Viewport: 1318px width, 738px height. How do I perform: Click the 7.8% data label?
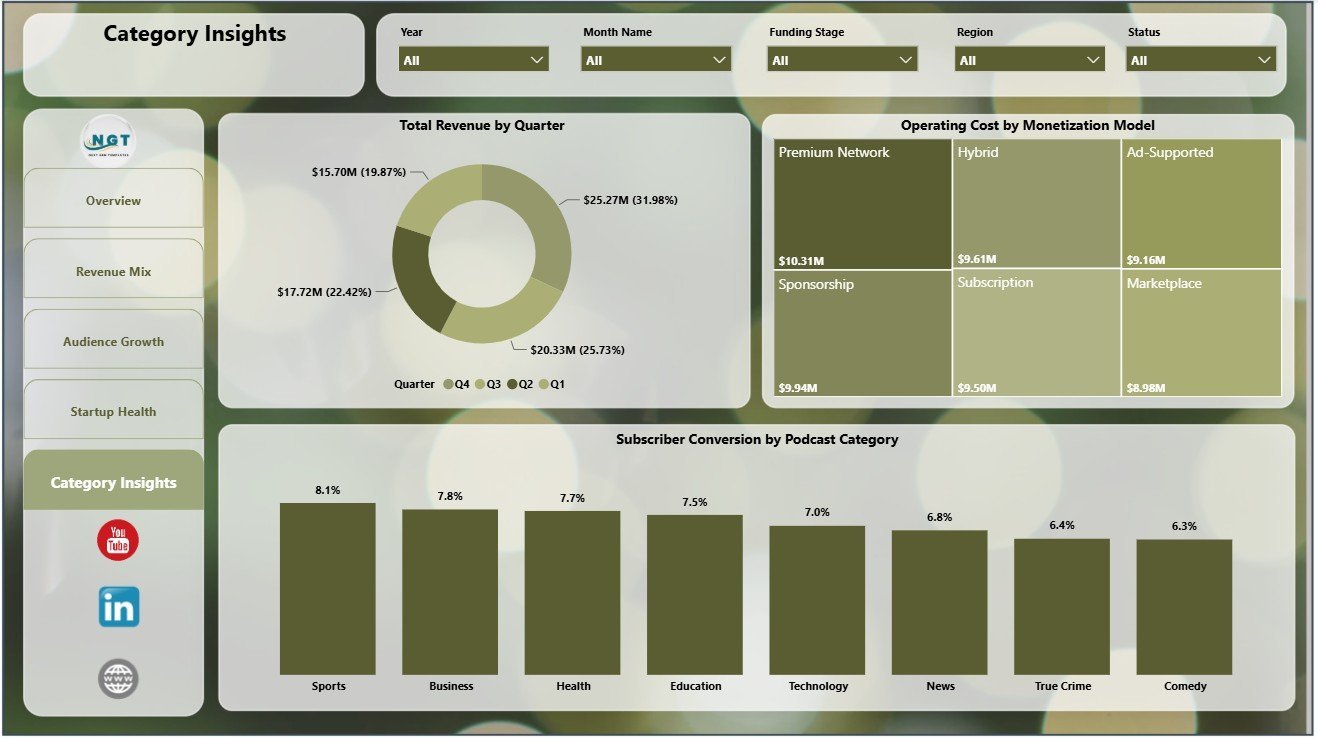[450, 496]
